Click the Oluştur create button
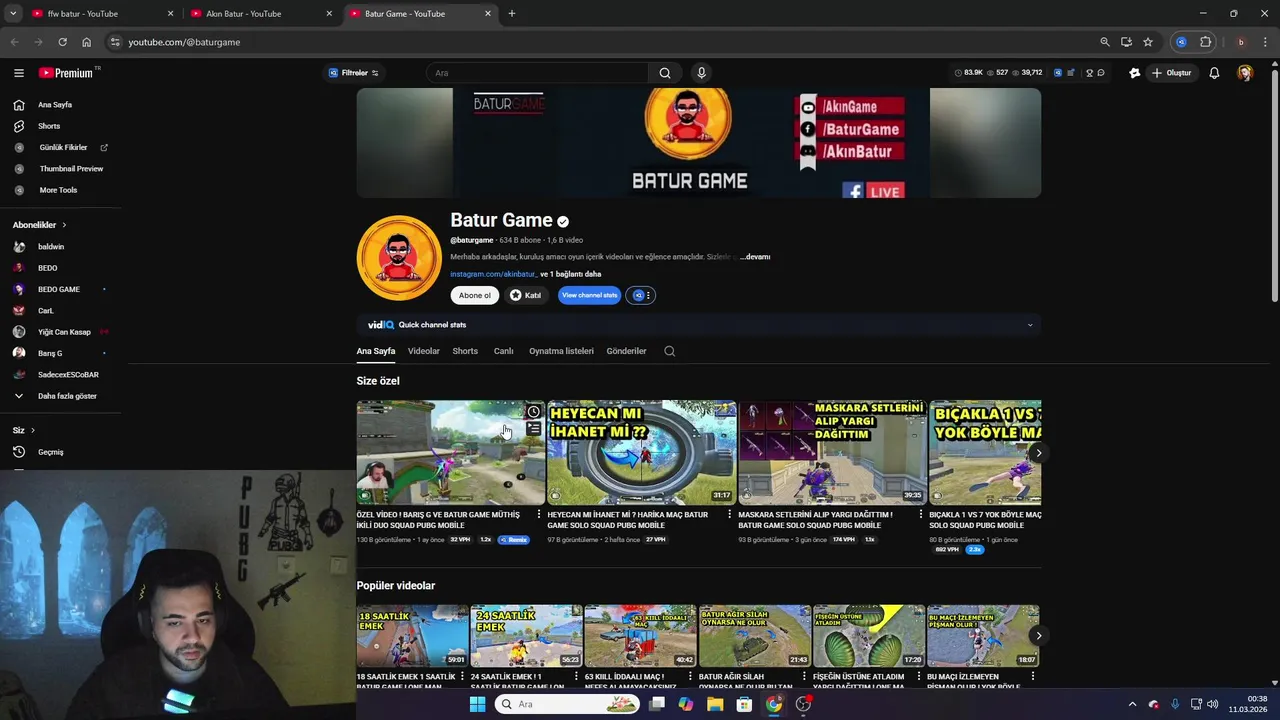 [x=1171, y=73]
